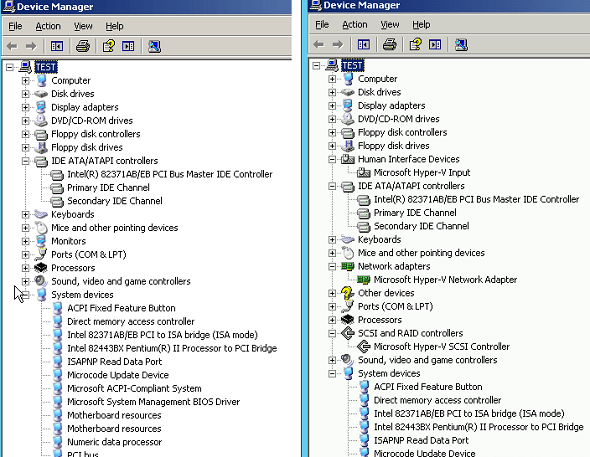The height and width of the screenshot is (457, 590).
Task: Click the Network adapters category icon
Action: (x=347, y=266)
